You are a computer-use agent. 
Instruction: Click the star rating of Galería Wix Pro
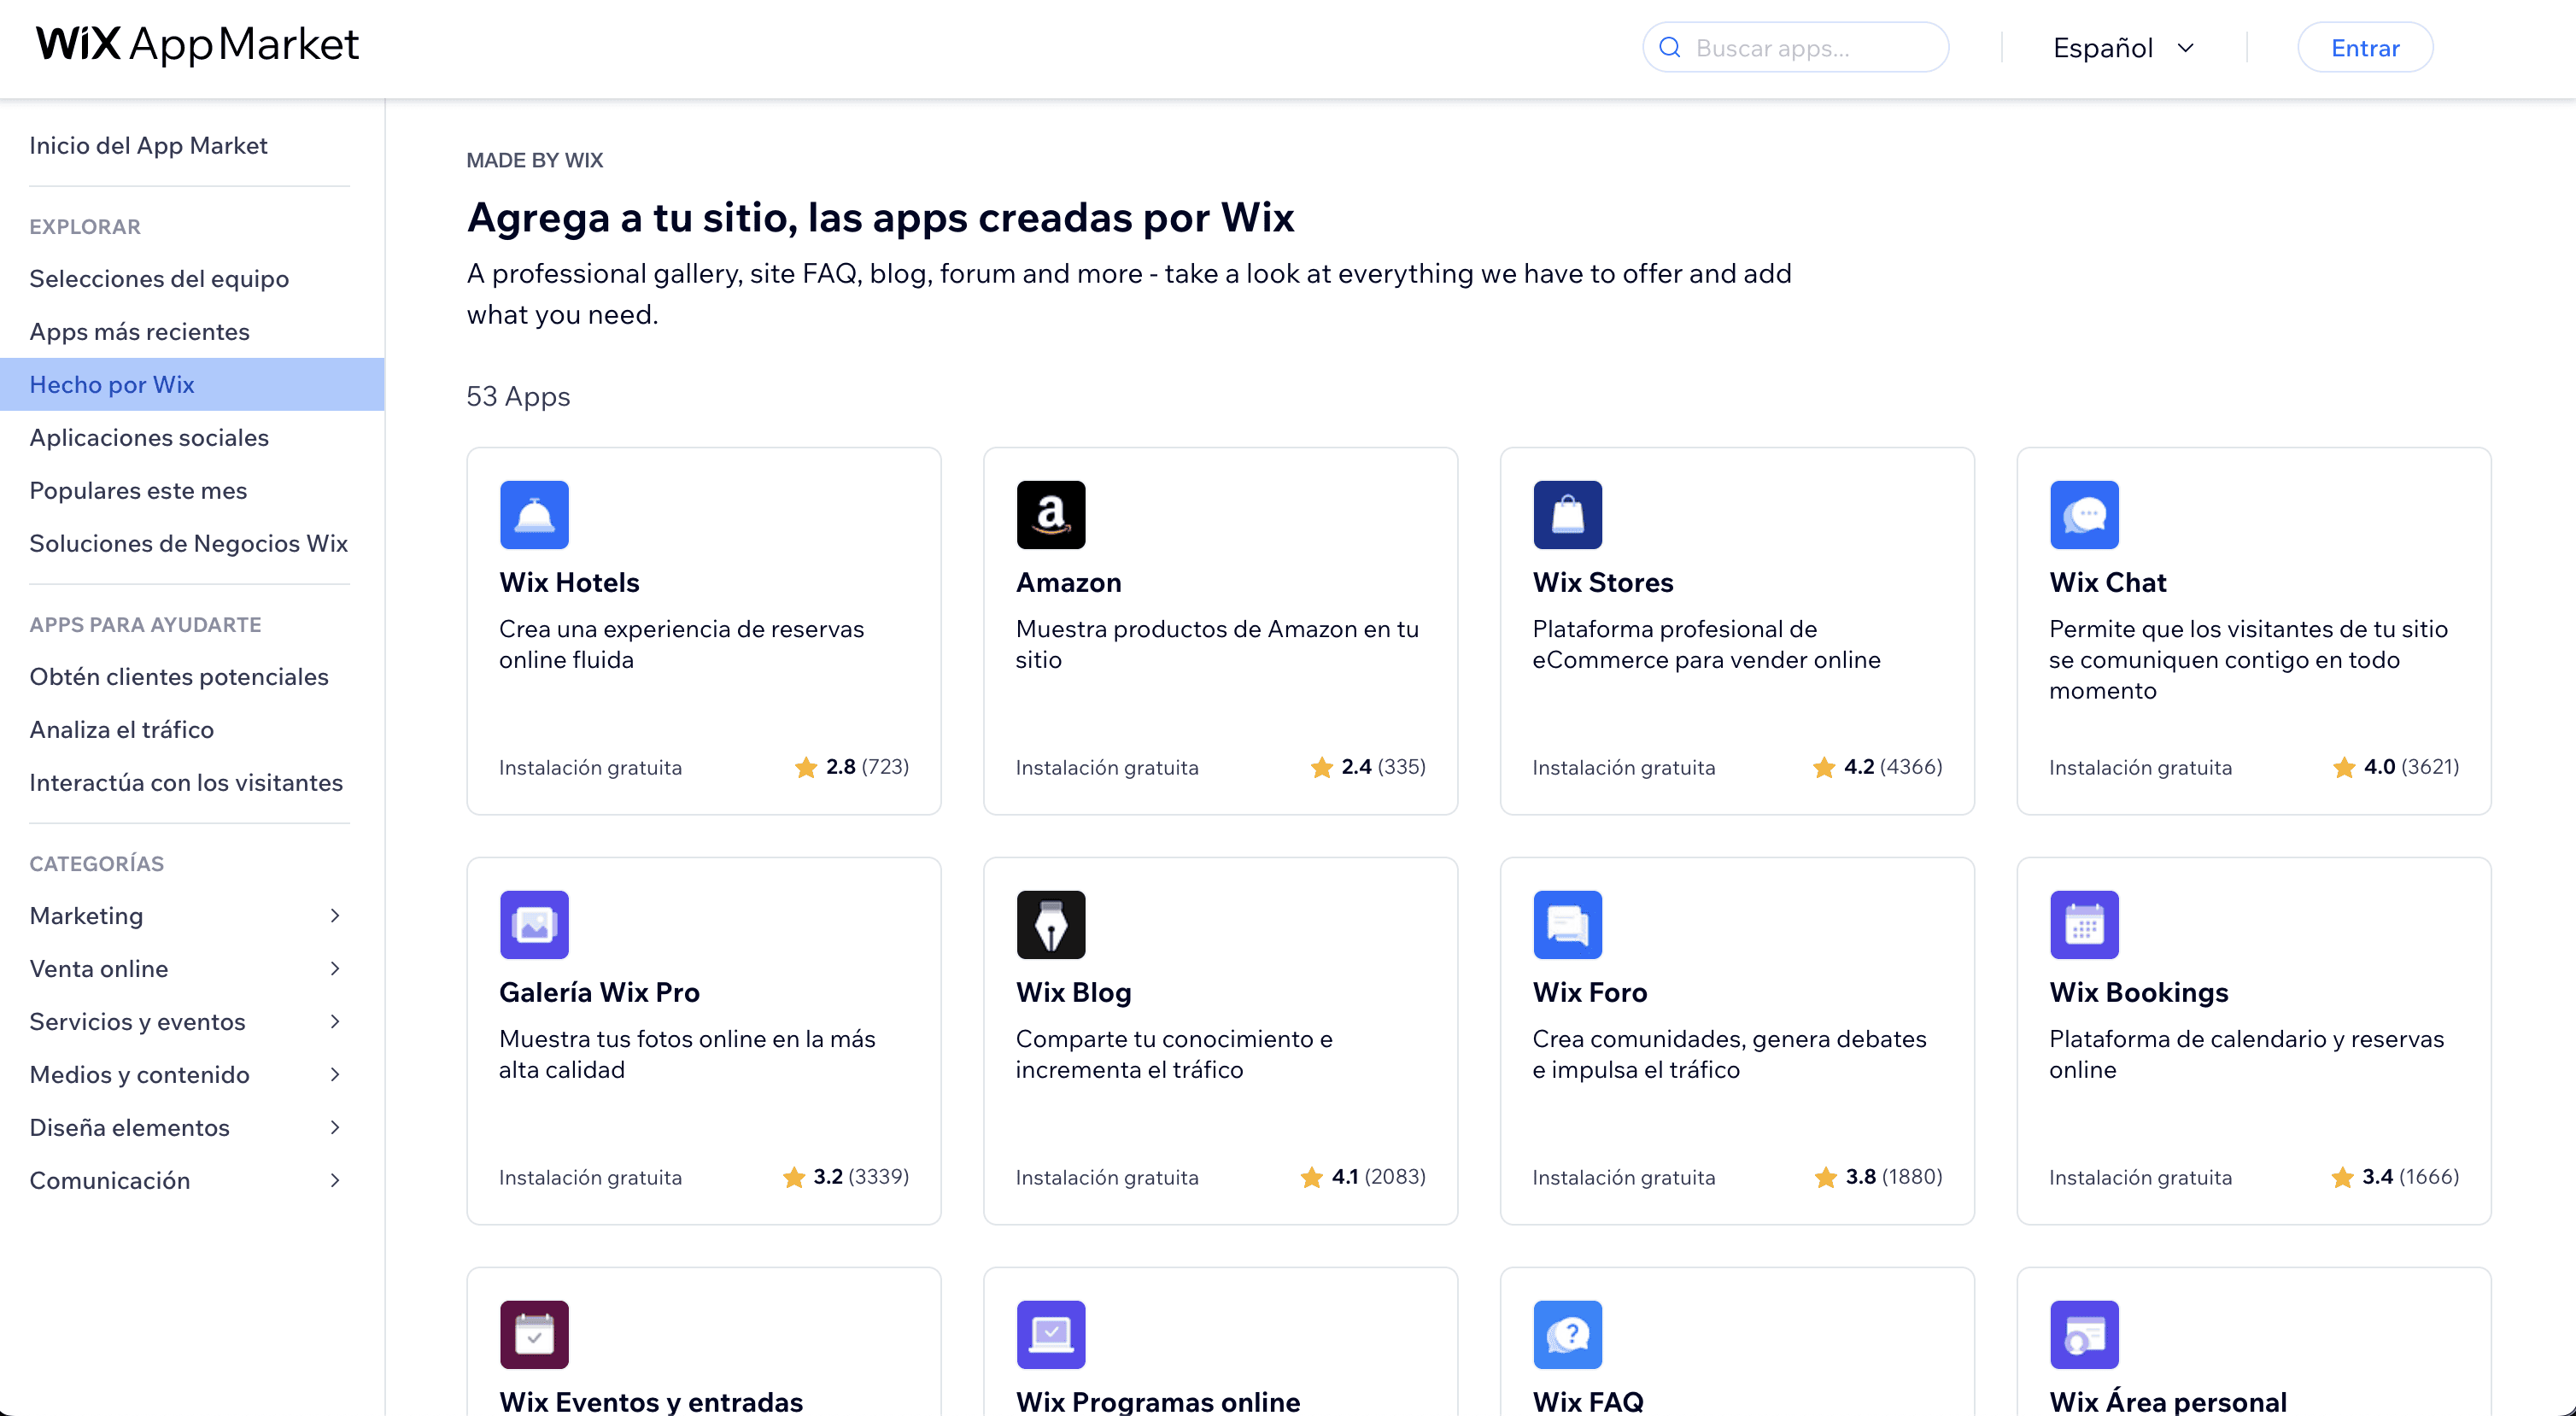845,1177
